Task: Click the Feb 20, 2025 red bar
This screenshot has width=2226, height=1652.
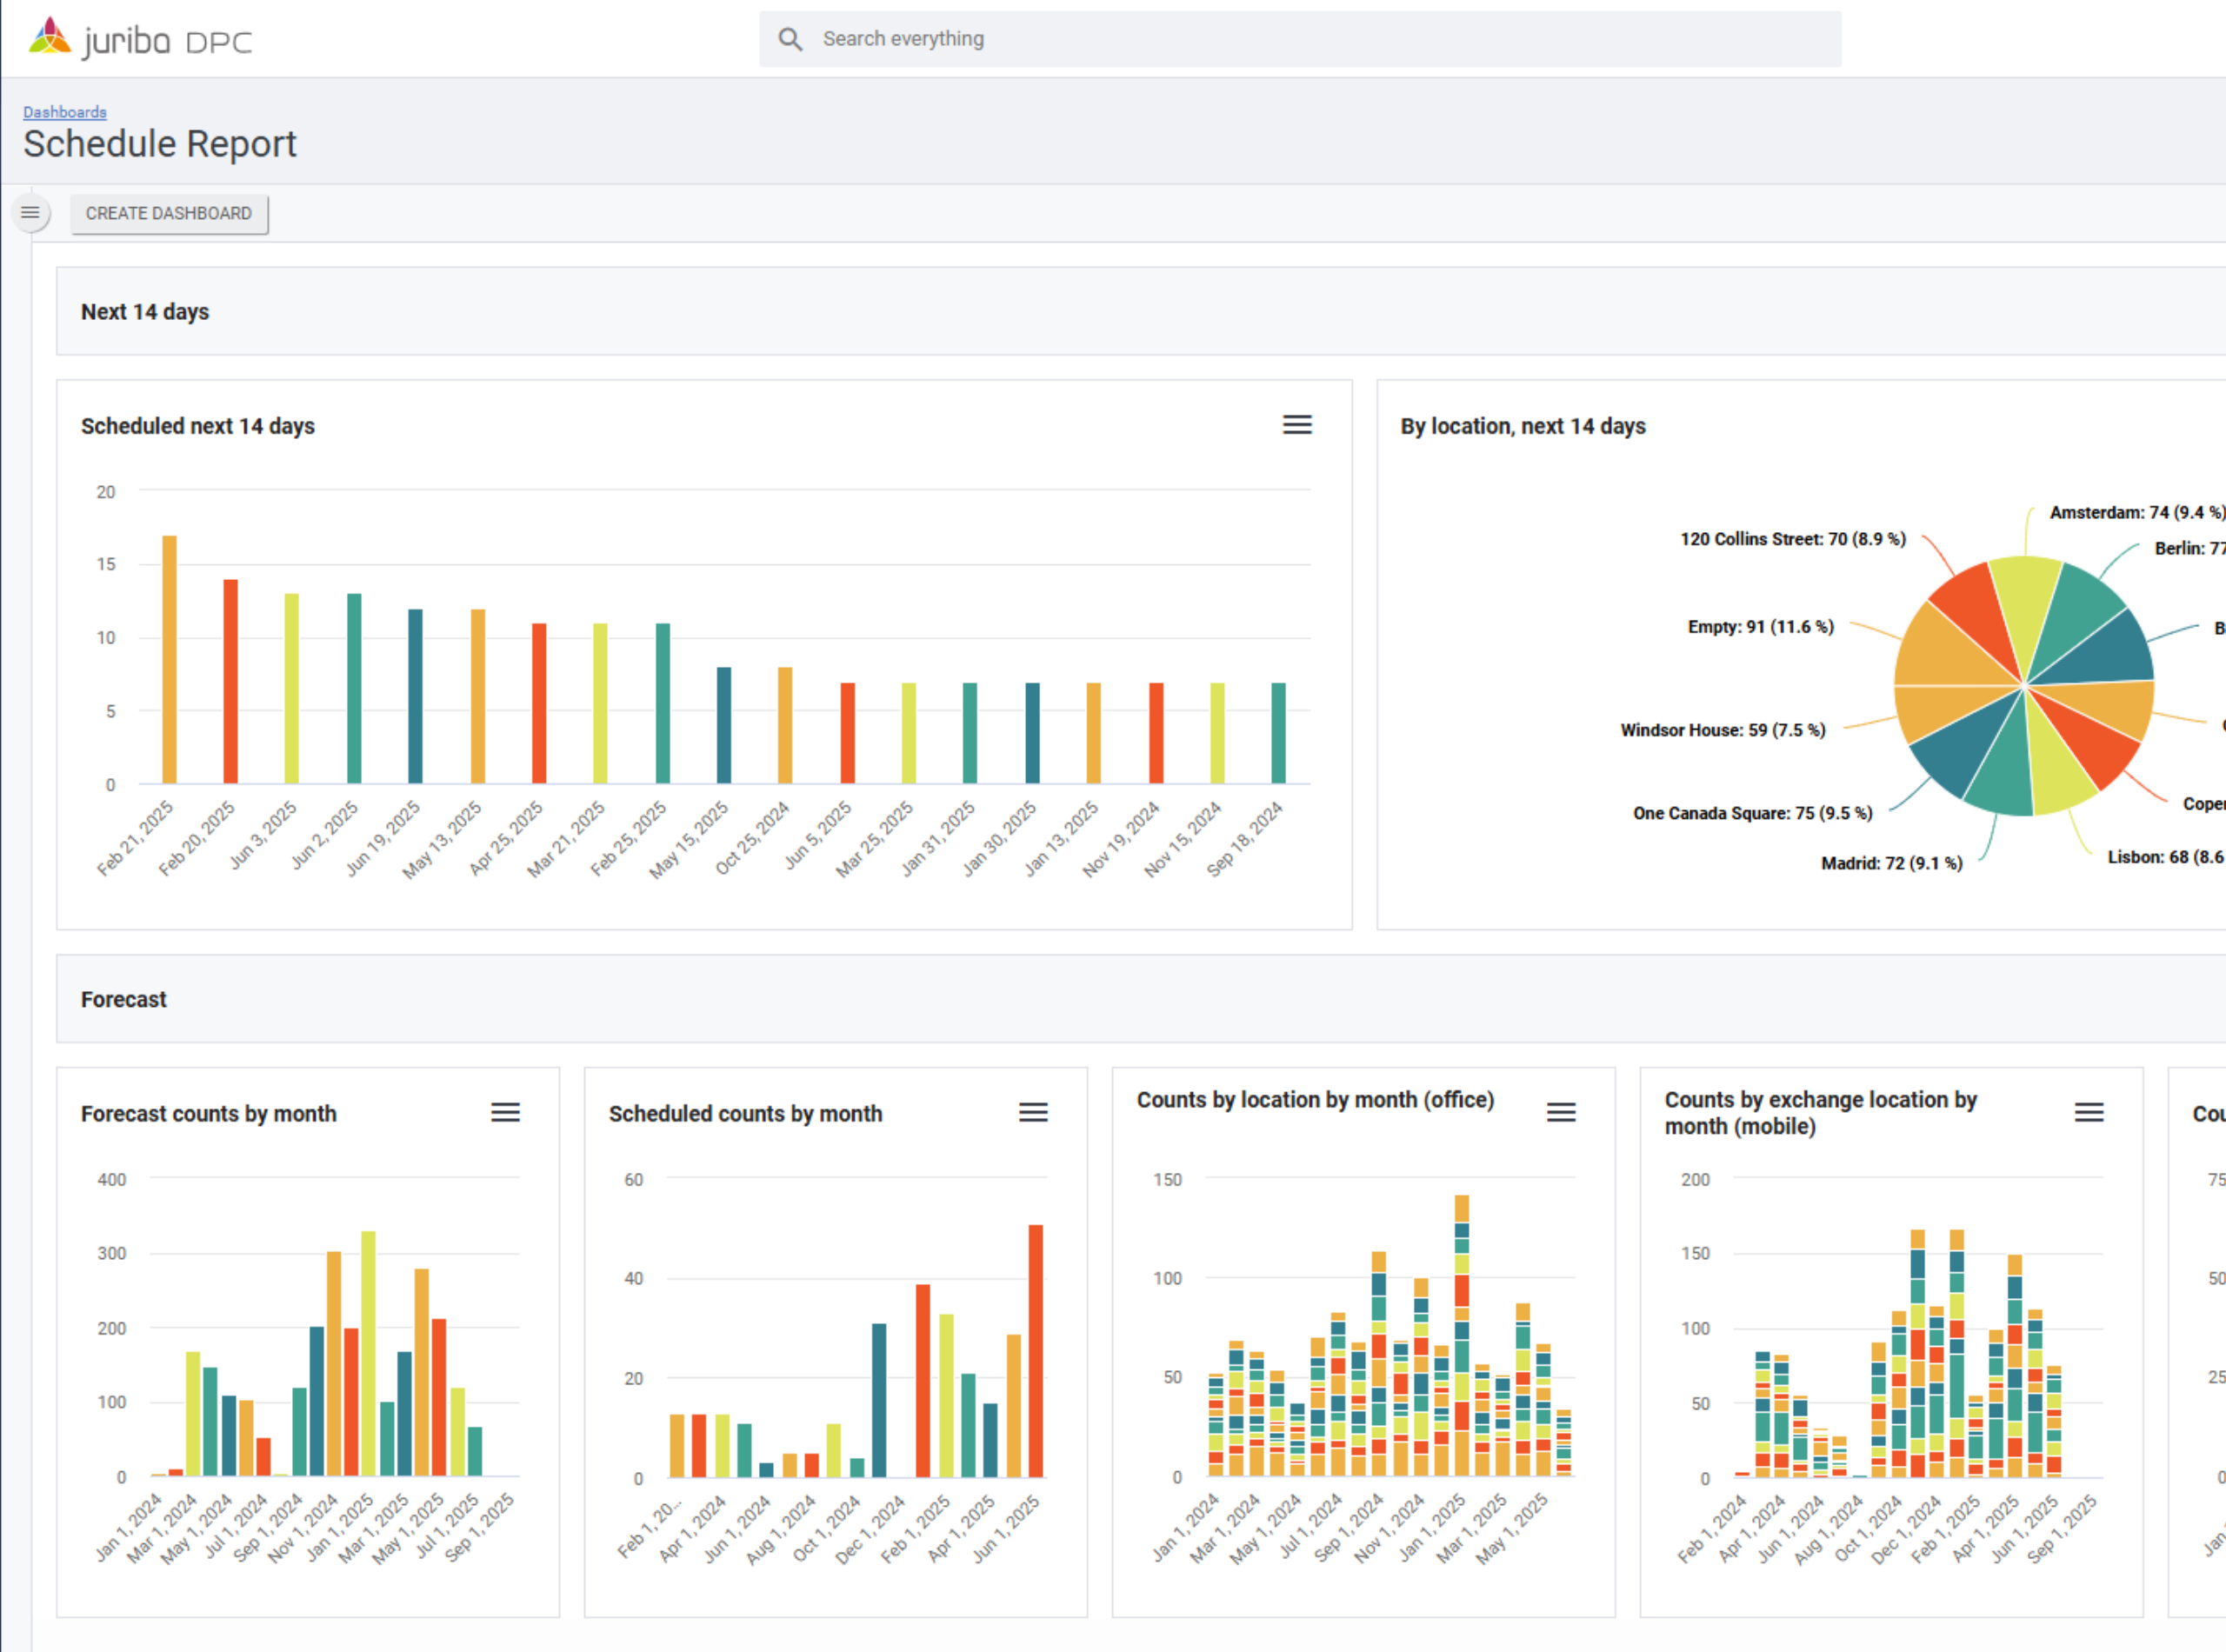Action: click(231, 680)
